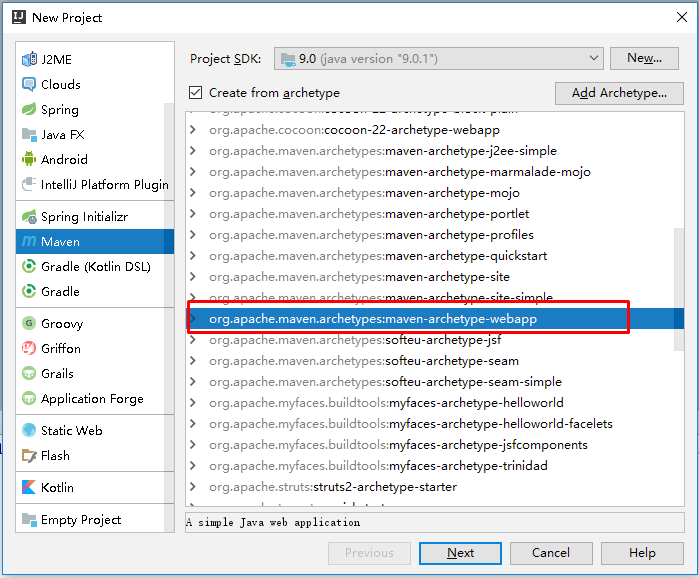This screenshot has width=699, height=578.
Task: Uncheck Create from archetype checkbox
Action: (x=196, y=93)
